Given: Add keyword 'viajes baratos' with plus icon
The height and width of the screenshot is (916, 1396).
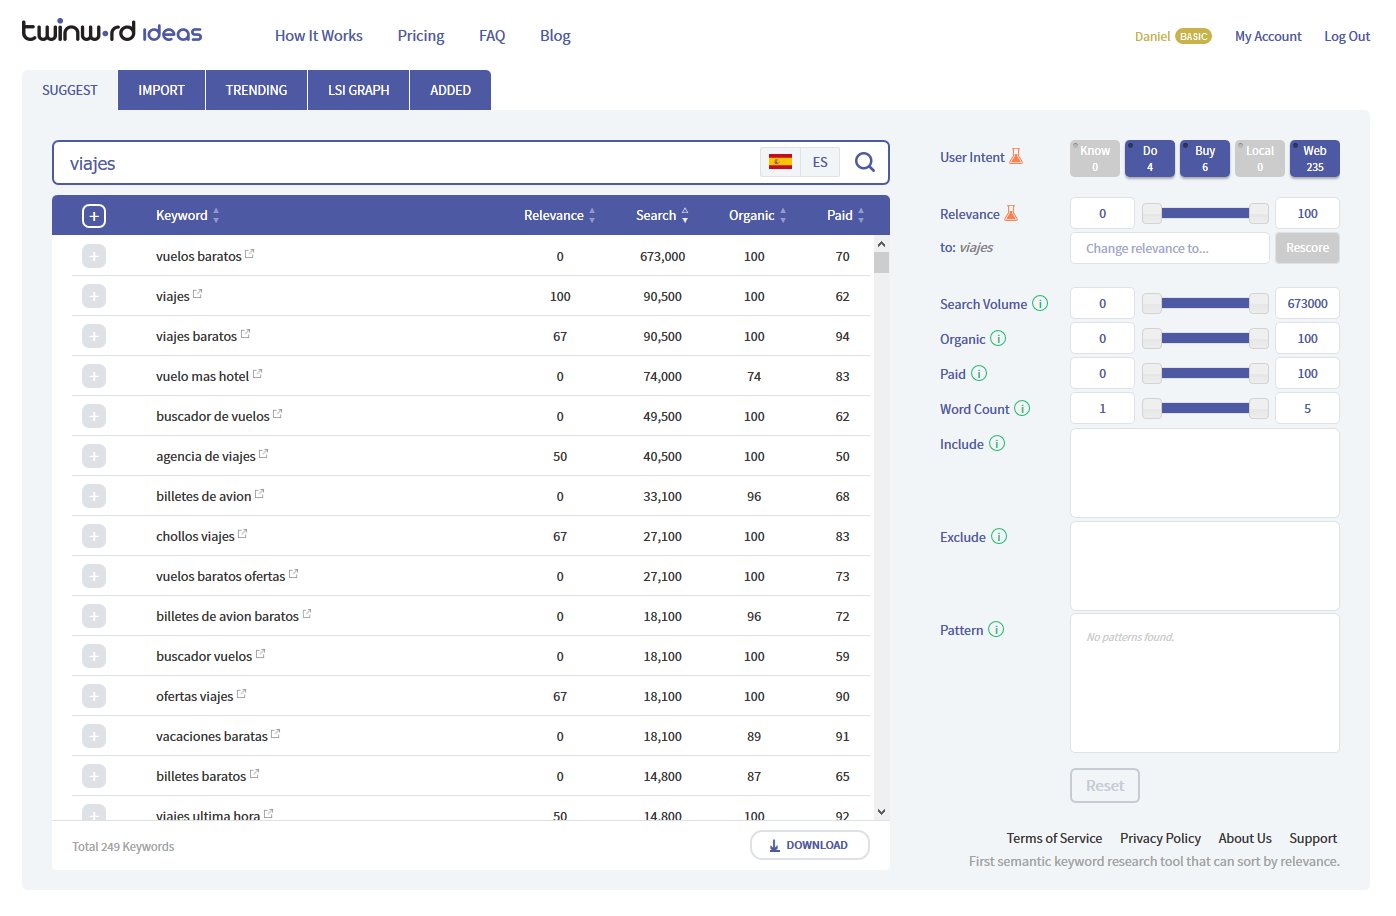Looking at the screenshot, I should [94, 336].
